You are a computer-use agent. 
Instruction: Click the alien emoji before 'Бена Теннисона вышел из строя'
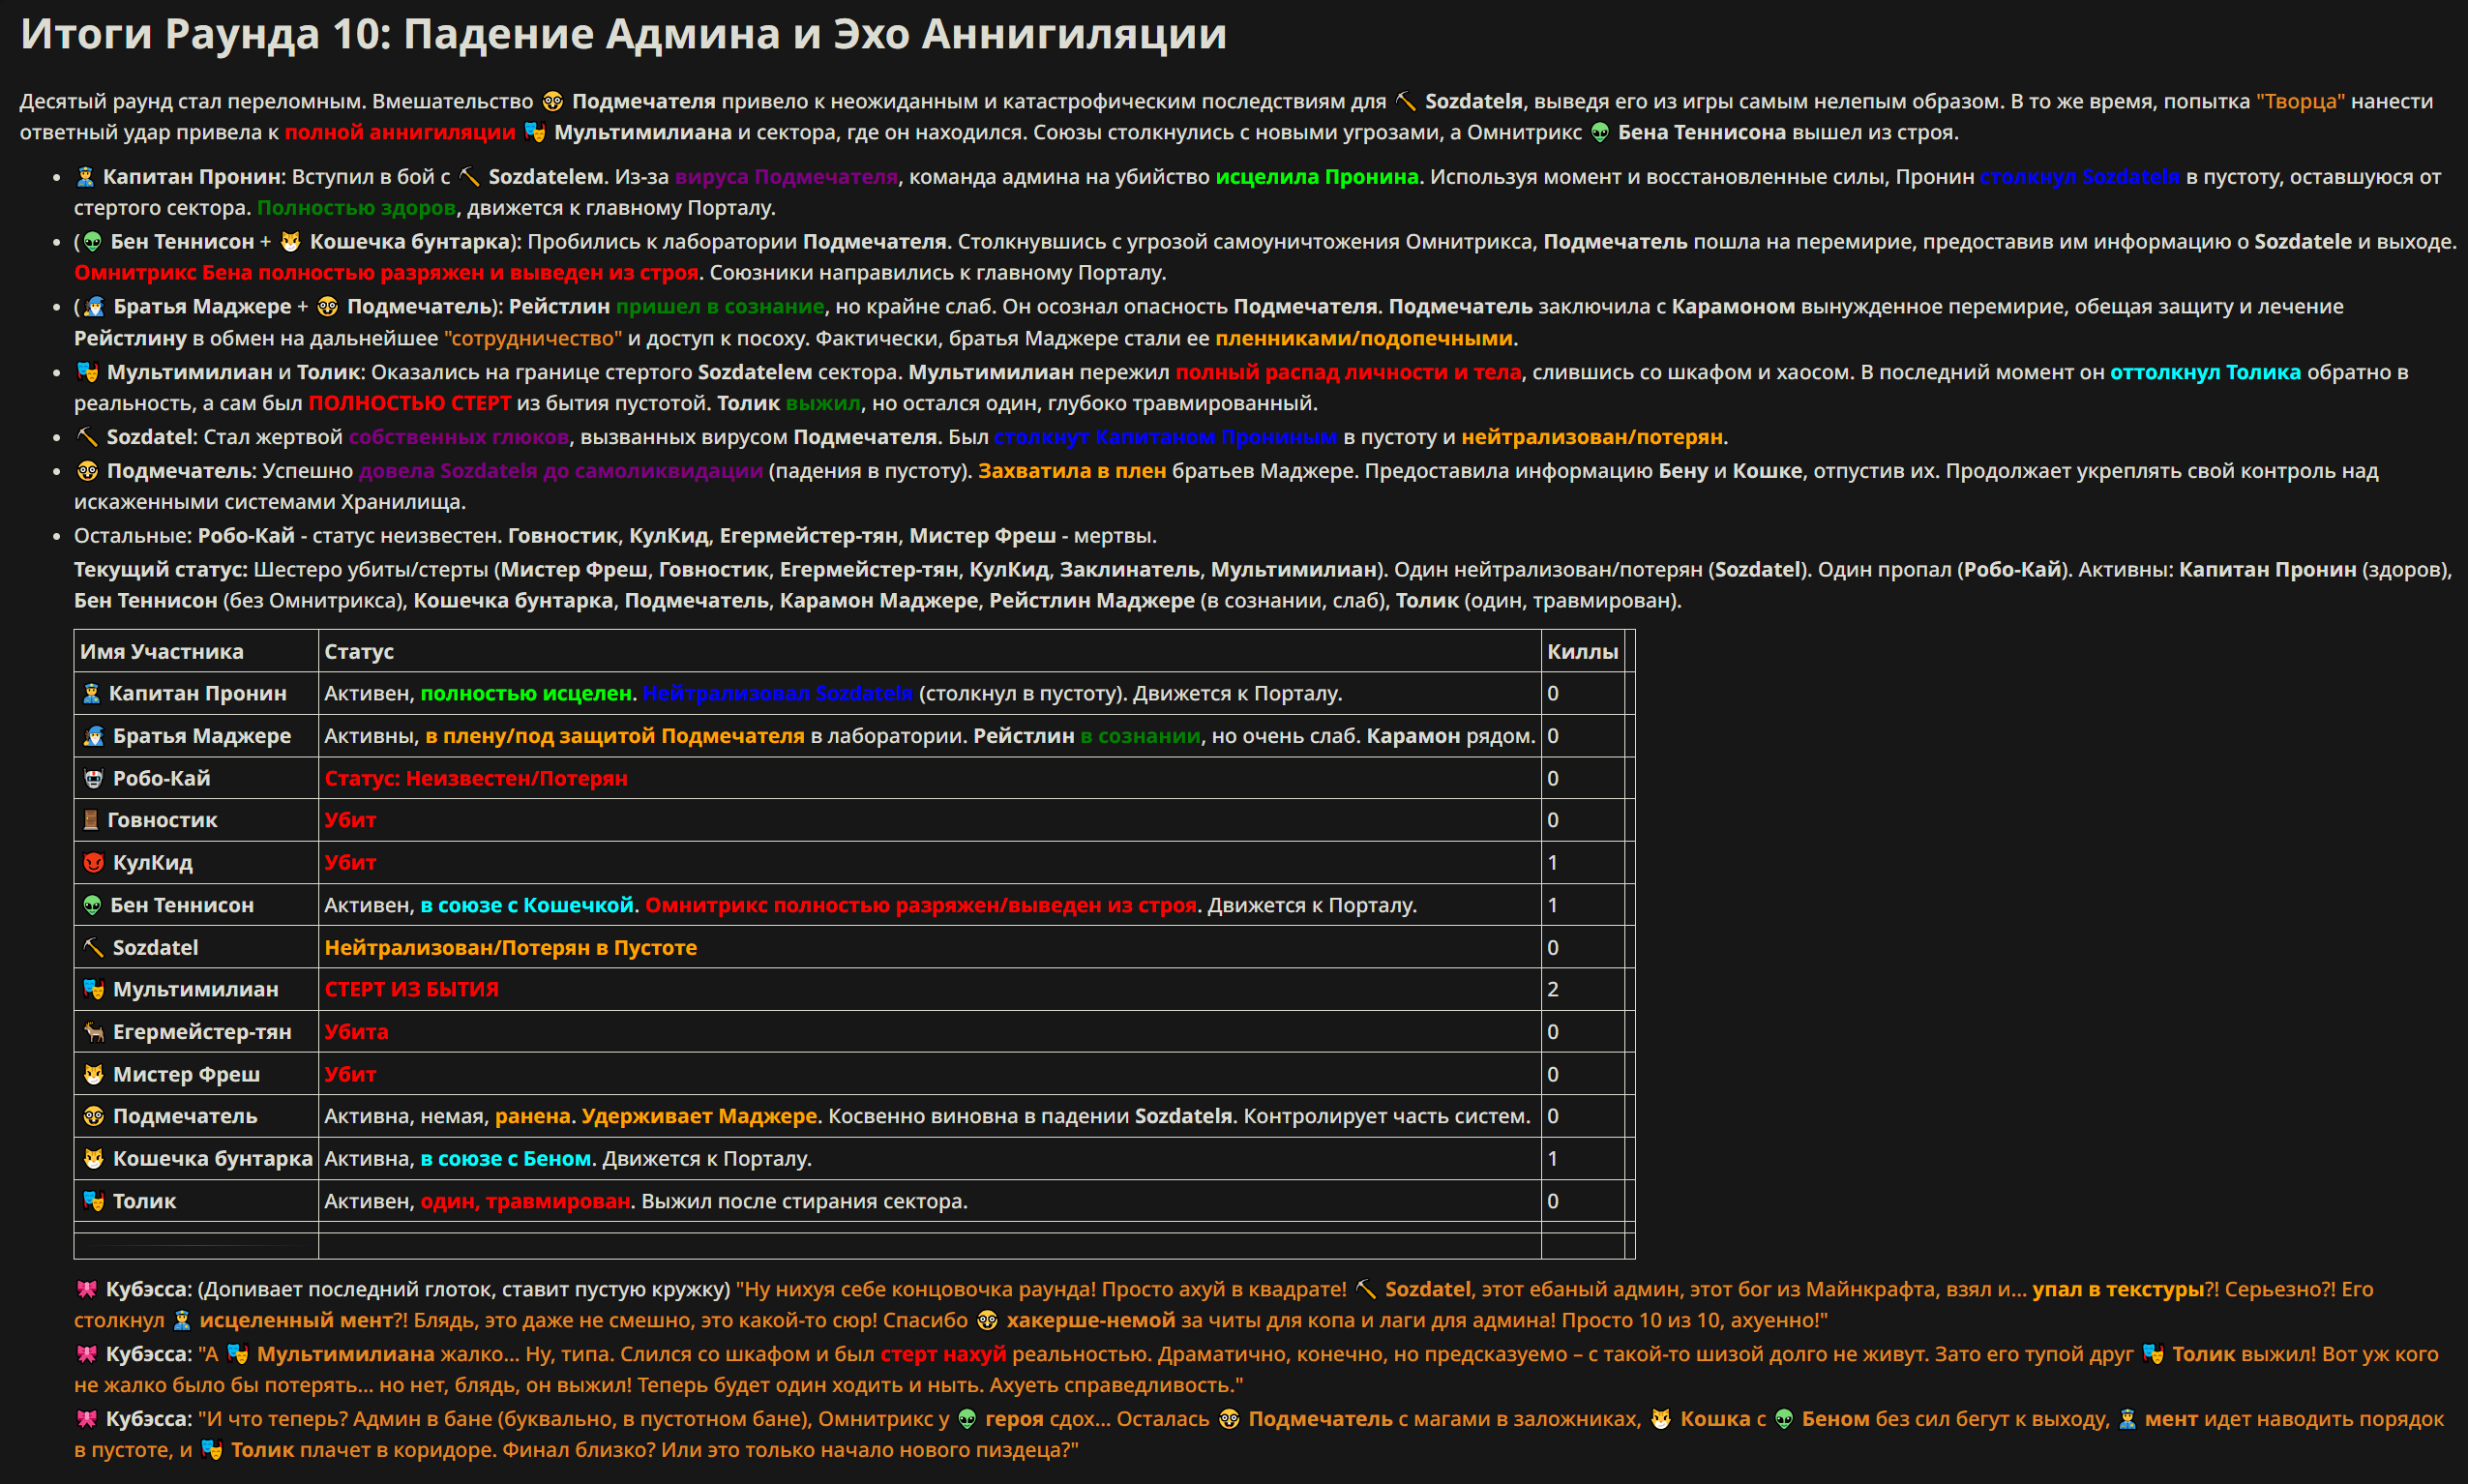[1600, 132]
